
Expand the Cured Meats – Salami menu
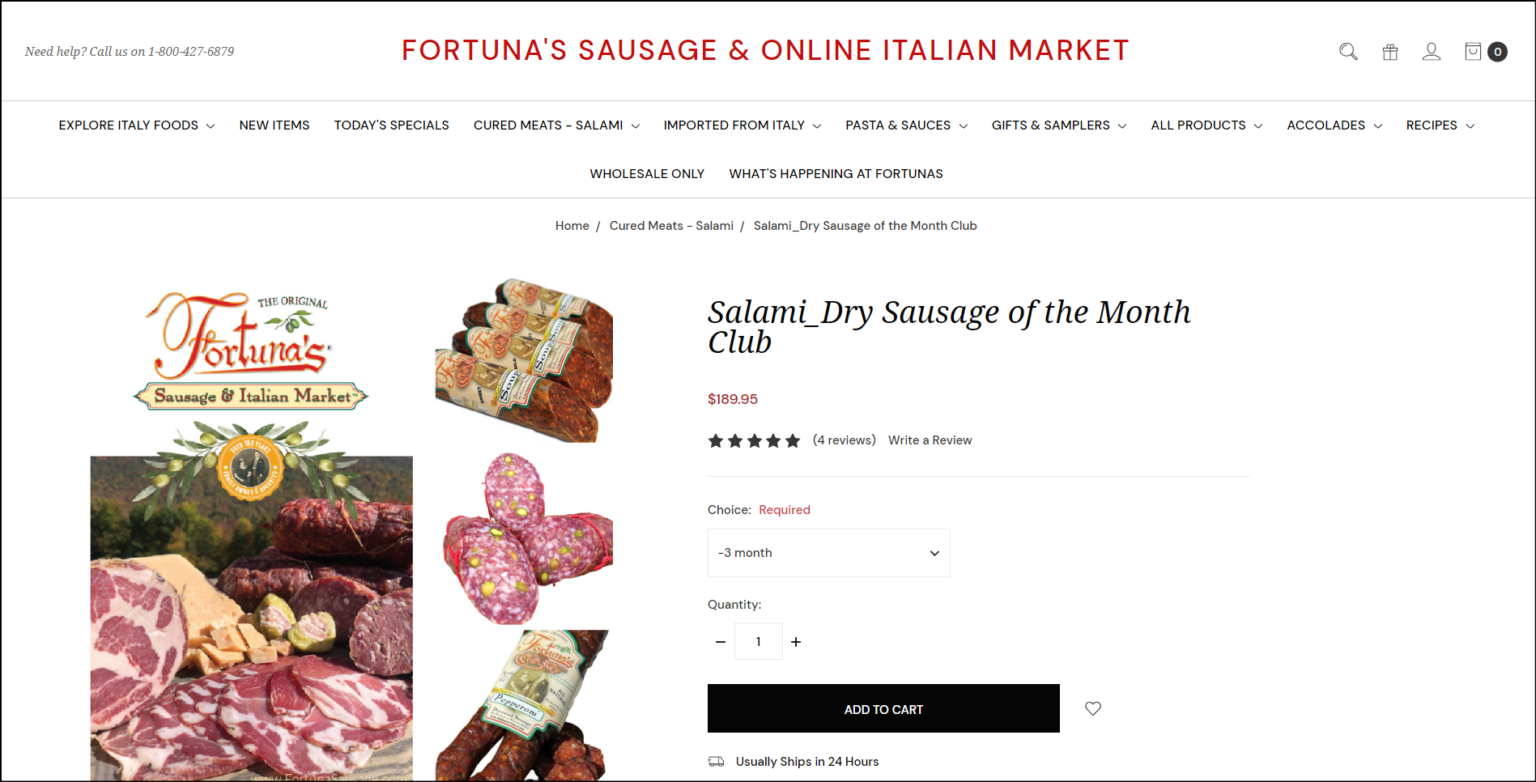click(x=556, y=125)
